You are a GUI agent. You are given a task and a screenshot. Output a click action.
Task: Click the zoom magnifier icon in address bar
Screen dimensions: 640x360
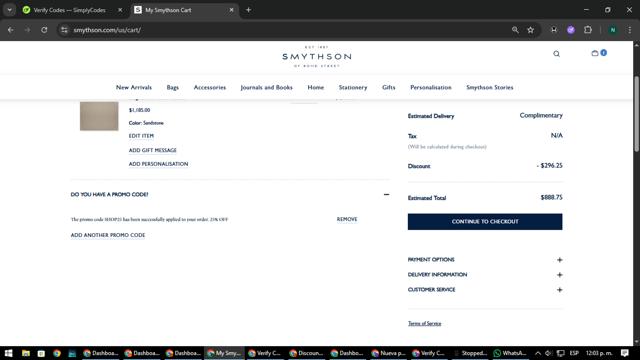pyautogui.click(x=515, y=30)
